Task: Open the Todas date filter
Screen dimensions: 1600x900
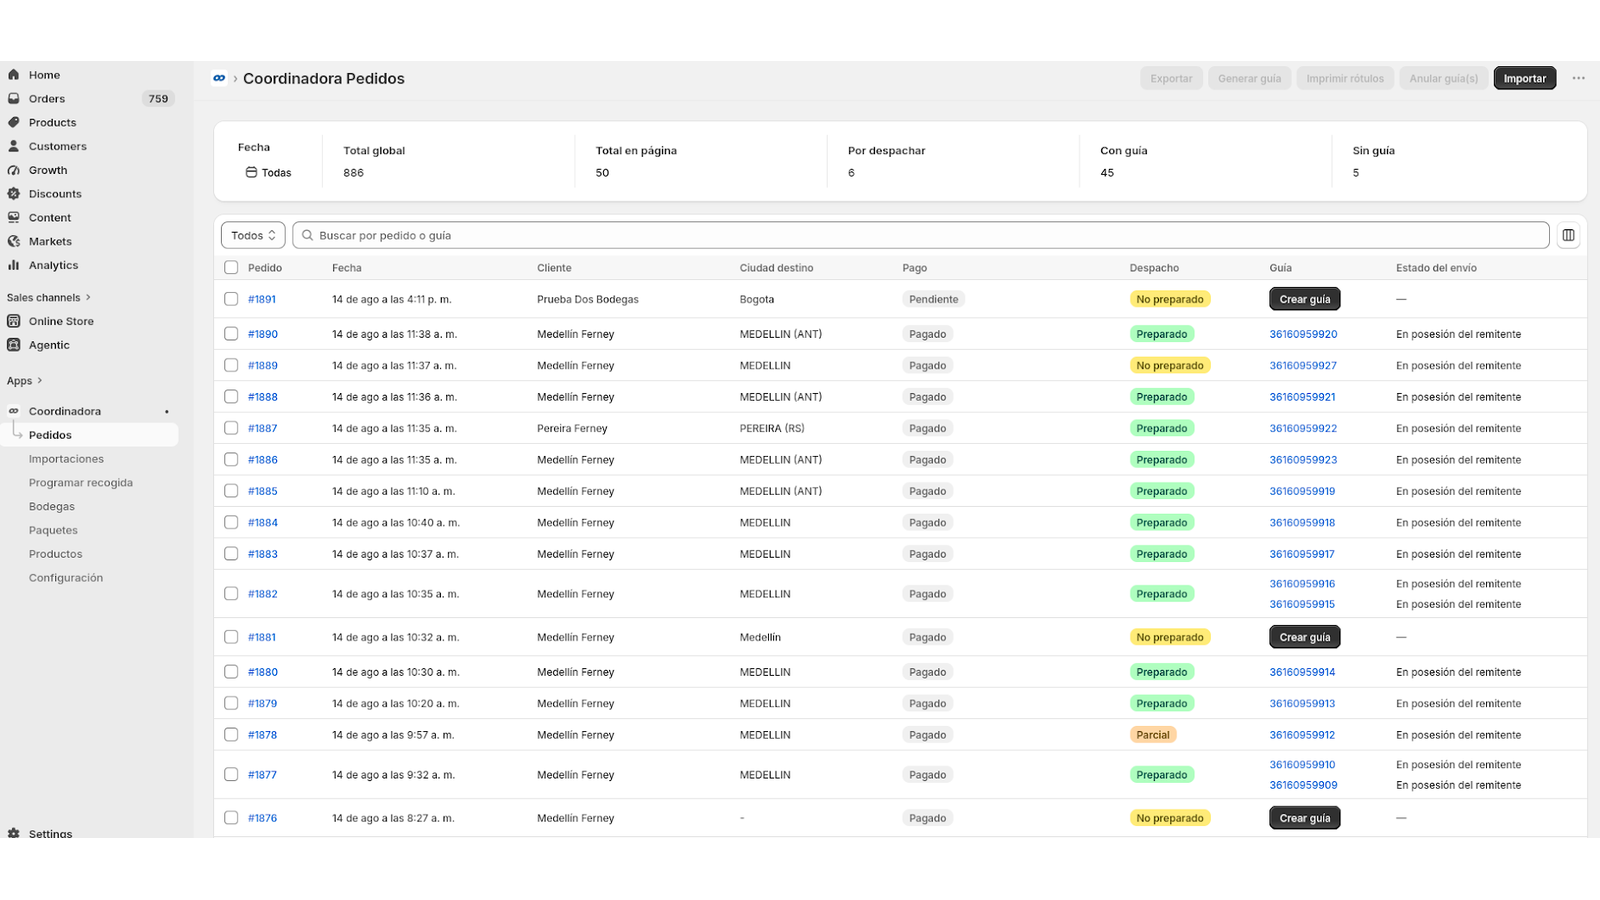Action: pyautogui.click(x=268, y=172)
